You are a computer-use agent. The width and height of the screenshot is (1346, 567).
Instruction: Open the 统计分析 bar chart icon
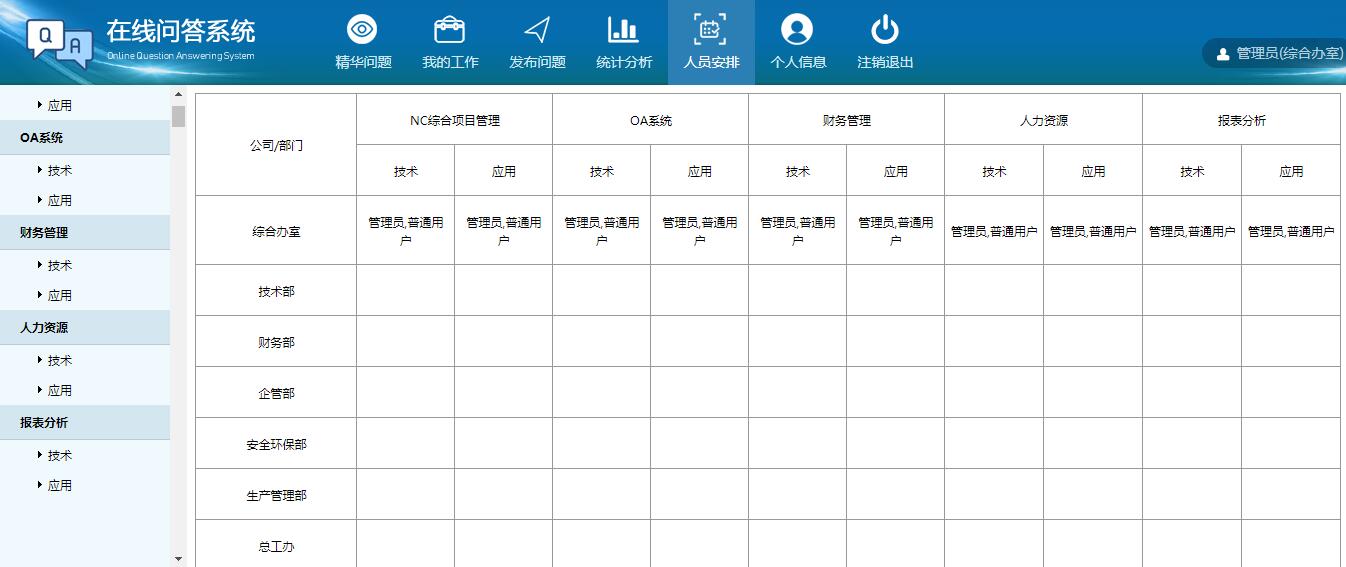click(x=624, y=31)
